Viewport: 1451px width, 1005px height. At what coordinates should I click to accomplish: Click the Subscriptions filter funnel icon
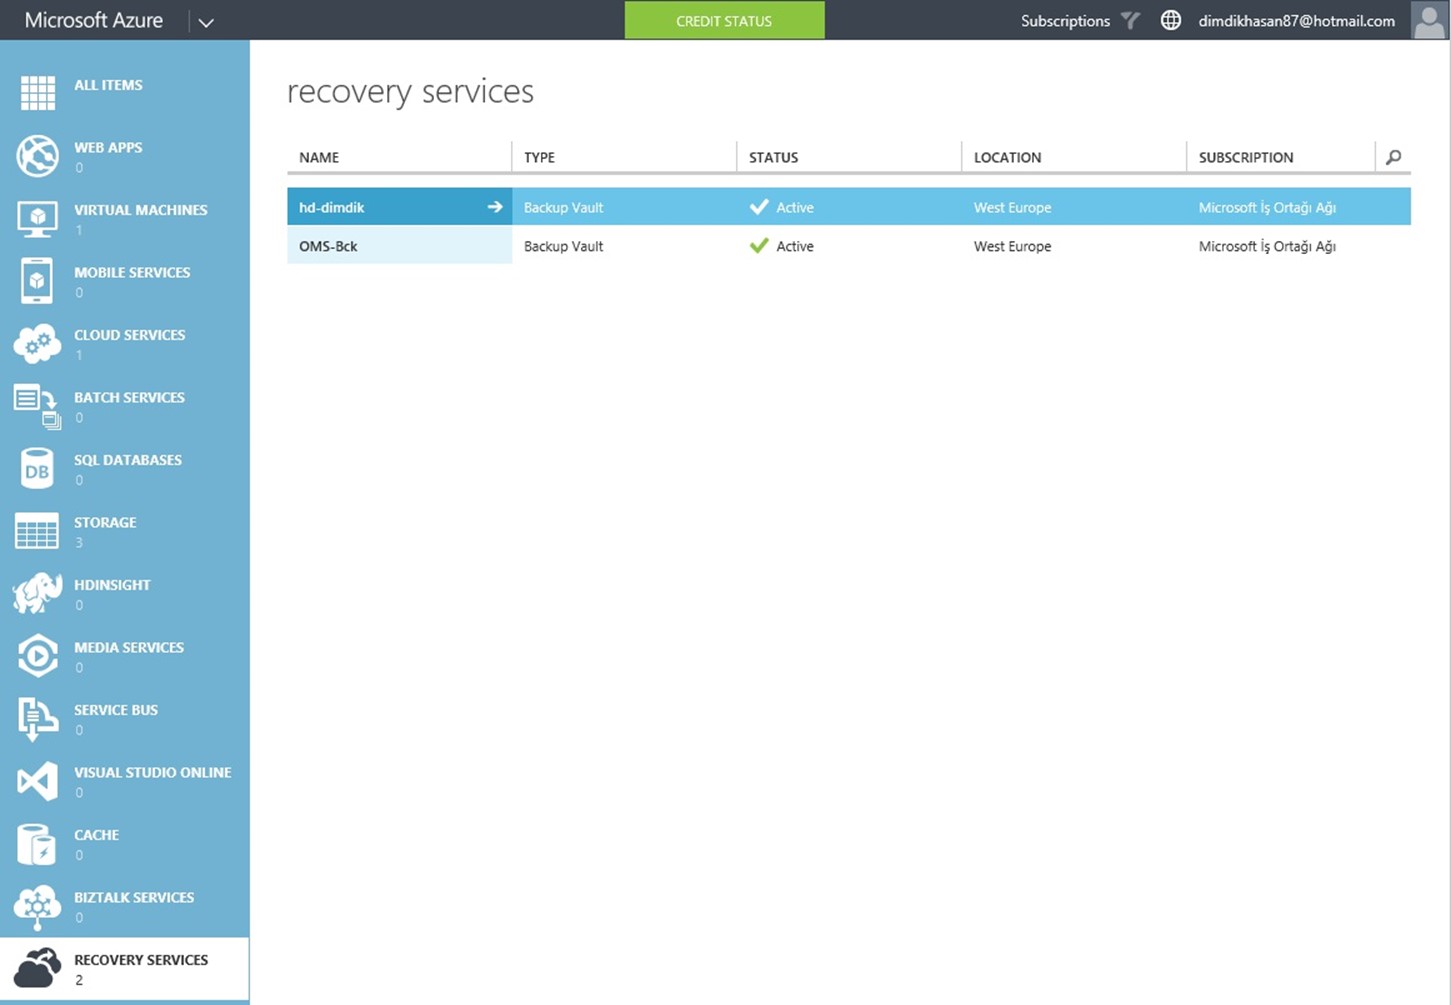1130,20
